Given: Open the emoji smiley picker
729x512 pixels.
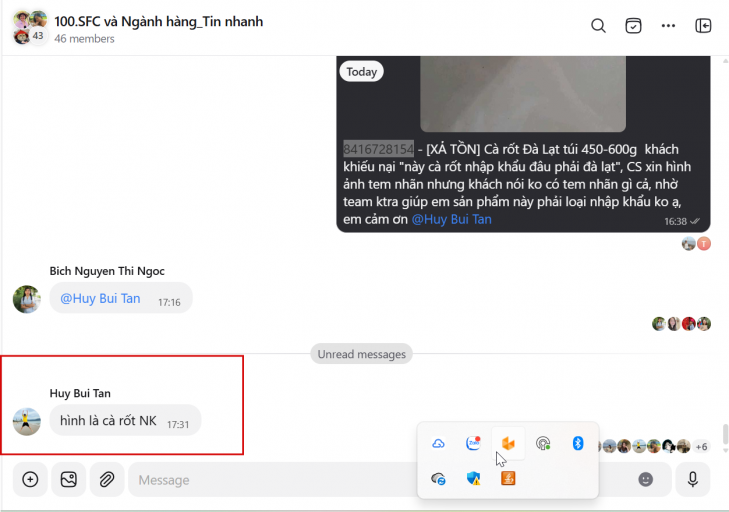Looking at the screenshot, I should point(645,479).
